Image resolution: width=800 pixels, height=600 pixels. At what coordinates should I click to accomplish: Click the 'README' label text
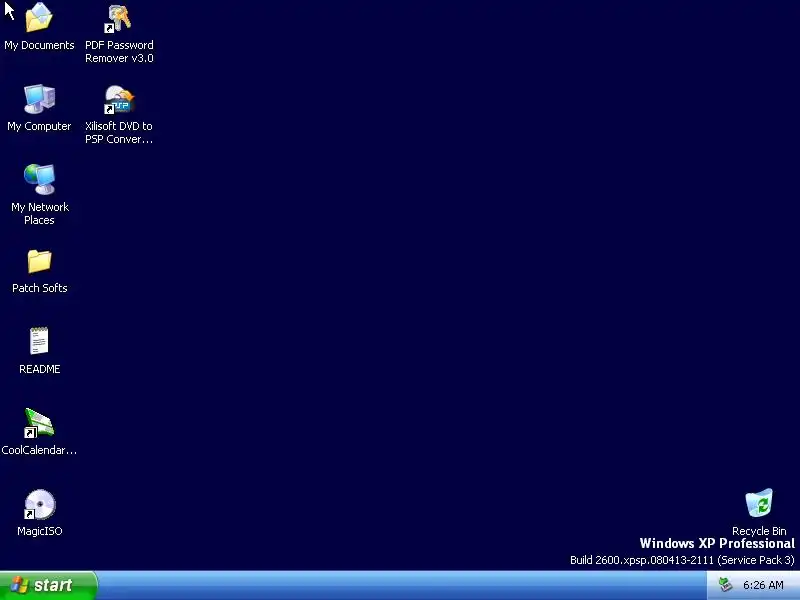click(x=39, y=369)
